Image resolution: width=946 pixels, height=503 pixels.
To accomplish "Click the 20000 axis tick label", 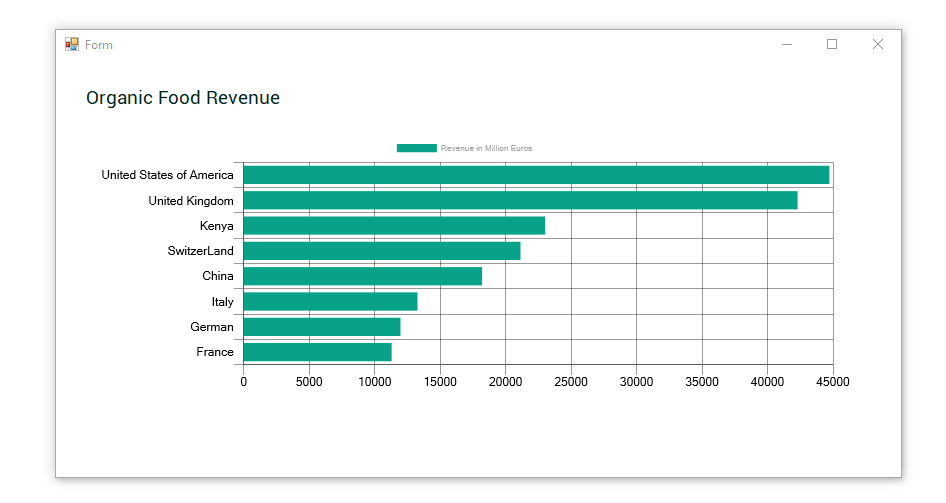I will pos(506,382).
